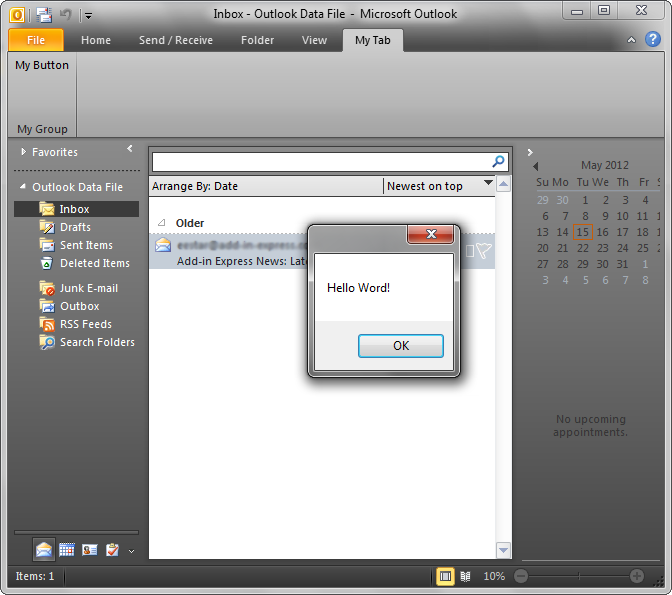
Task: Click the Send/Receive All Folders quick access icon
Action: [44, 15]
